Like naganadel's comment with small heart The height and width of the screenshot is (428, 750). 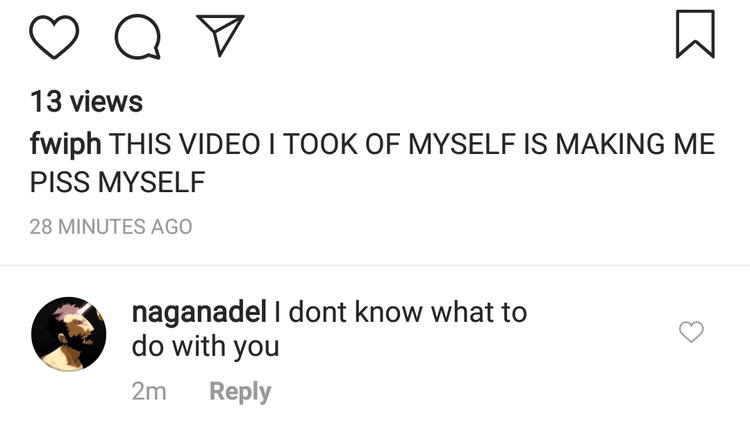(x=691, y=332)
